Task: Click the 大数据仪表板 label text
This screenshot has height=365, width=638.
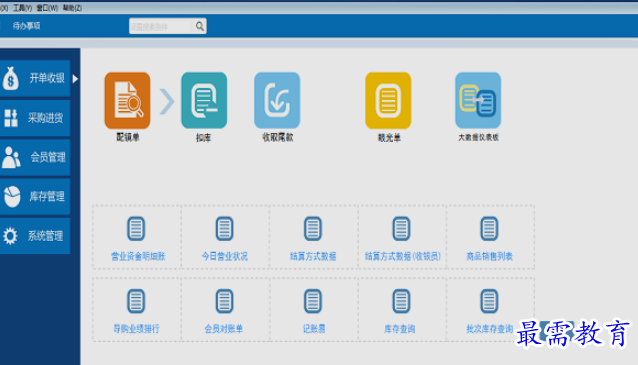Action: (478, 138)
